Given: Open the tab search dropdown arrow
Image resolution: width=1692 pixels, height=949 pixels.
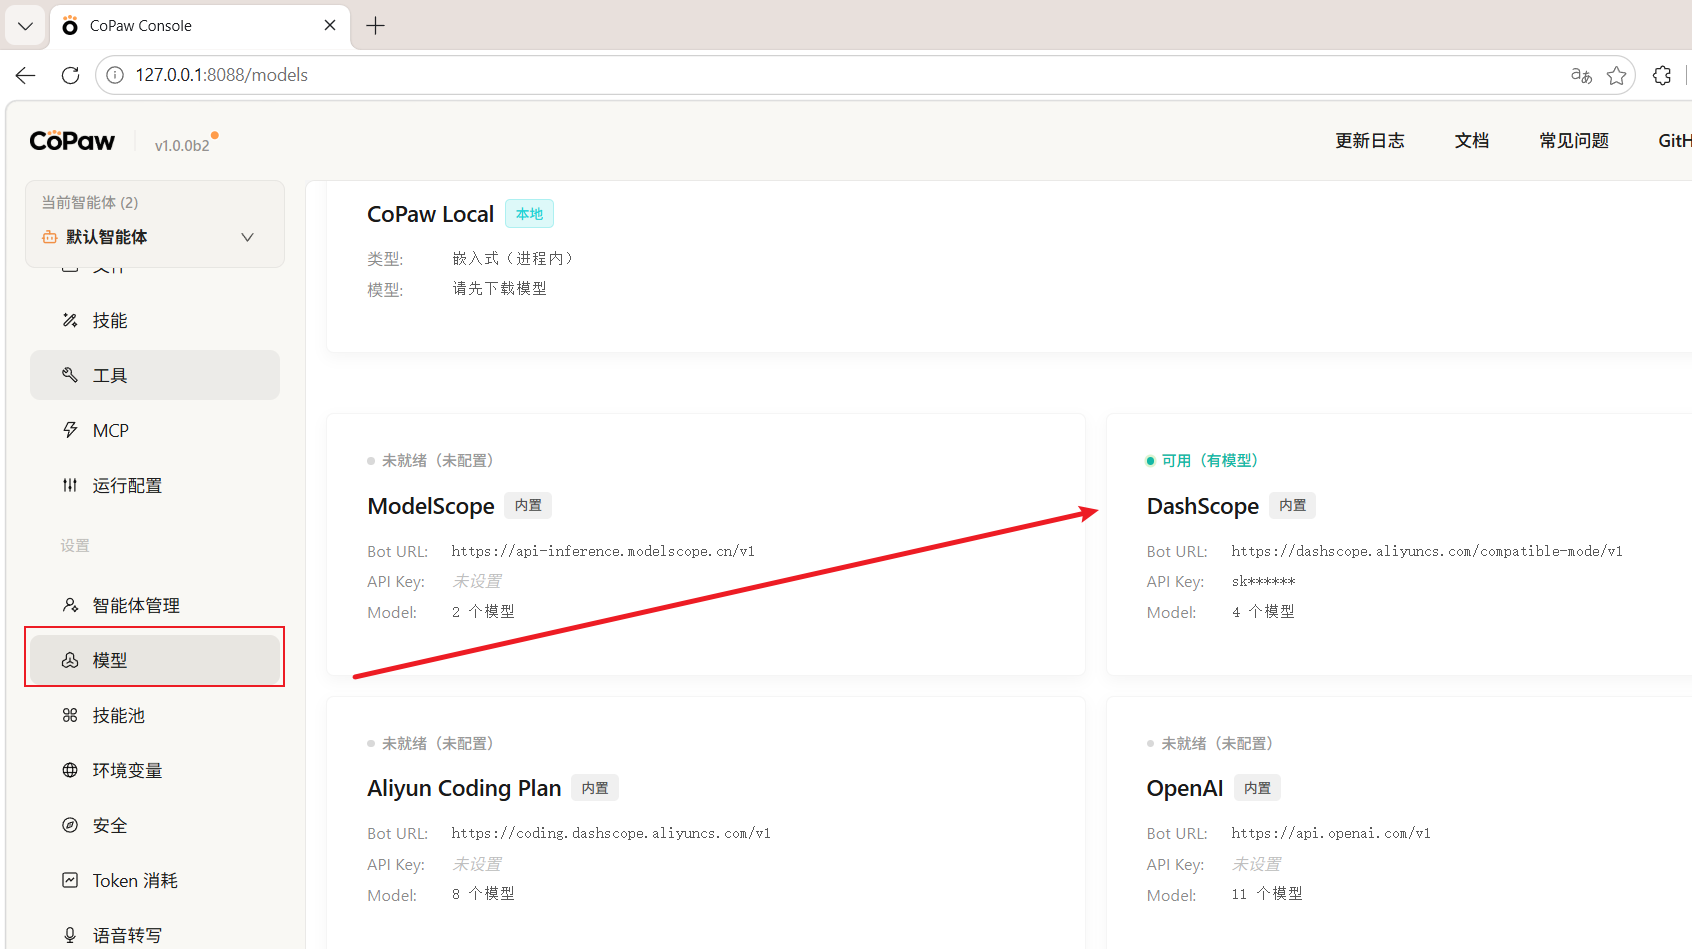Looking at the screenshot, I should click(26, 26).
